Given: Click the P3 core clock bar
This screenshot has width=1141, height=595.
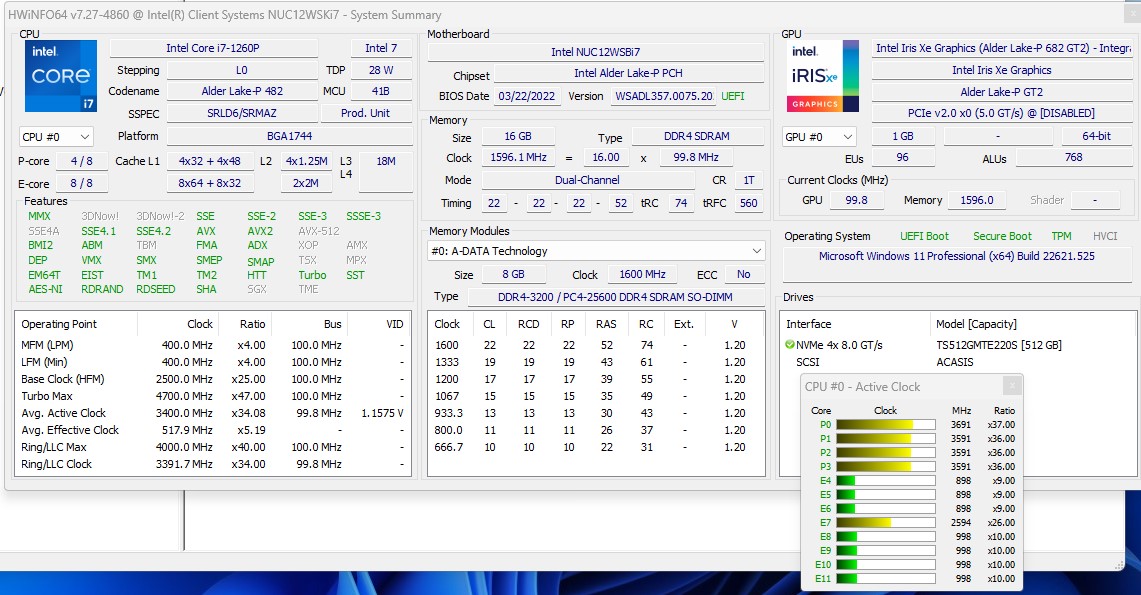Looking at the screenshot, I should [886, 466].
